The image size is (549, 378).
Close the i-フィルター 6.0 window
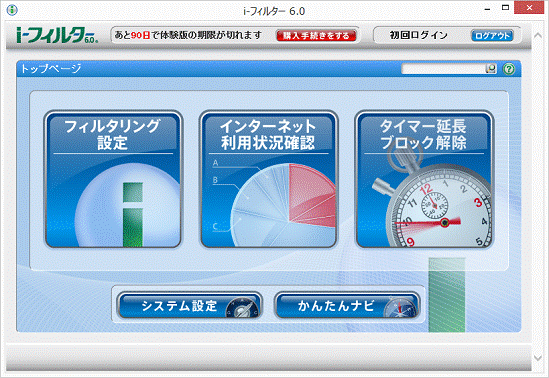point(529,8)
